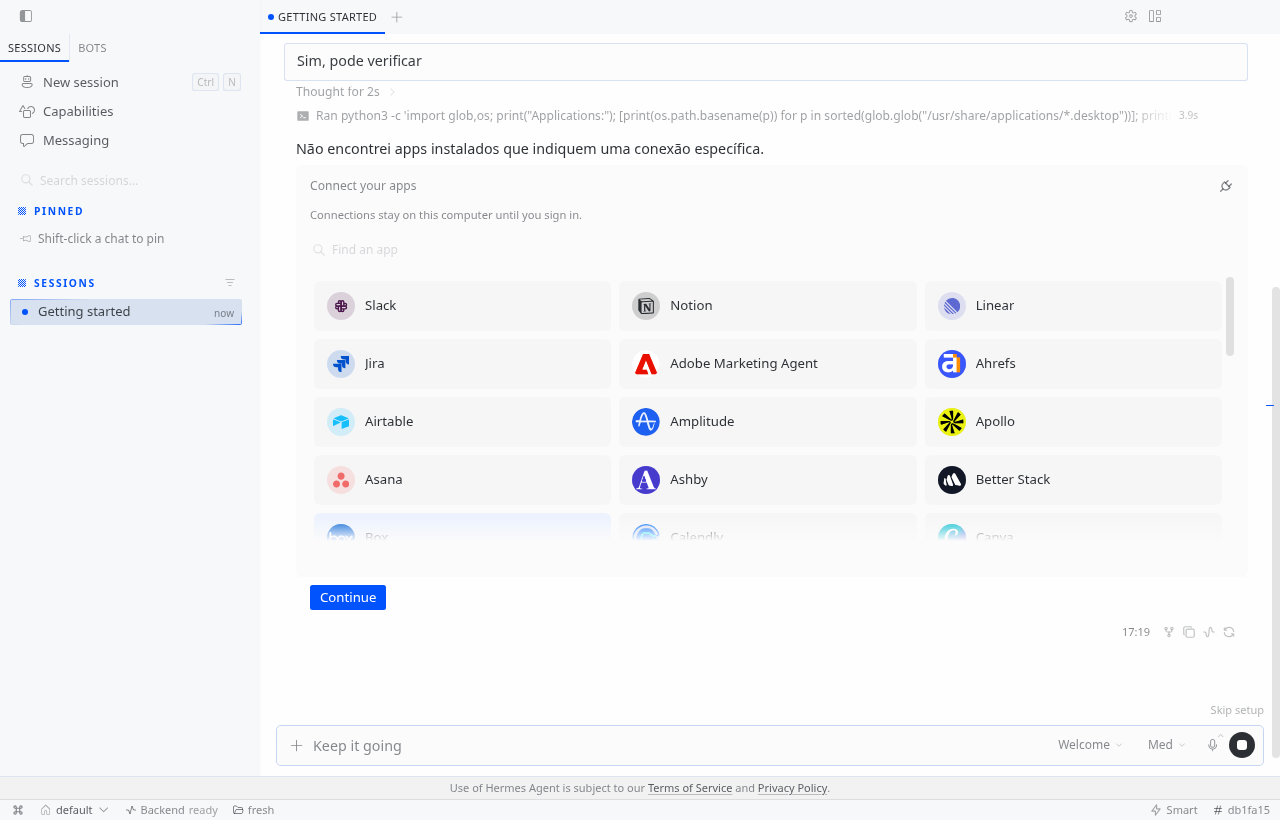Open the Terms of Service link

pos(690,788)
